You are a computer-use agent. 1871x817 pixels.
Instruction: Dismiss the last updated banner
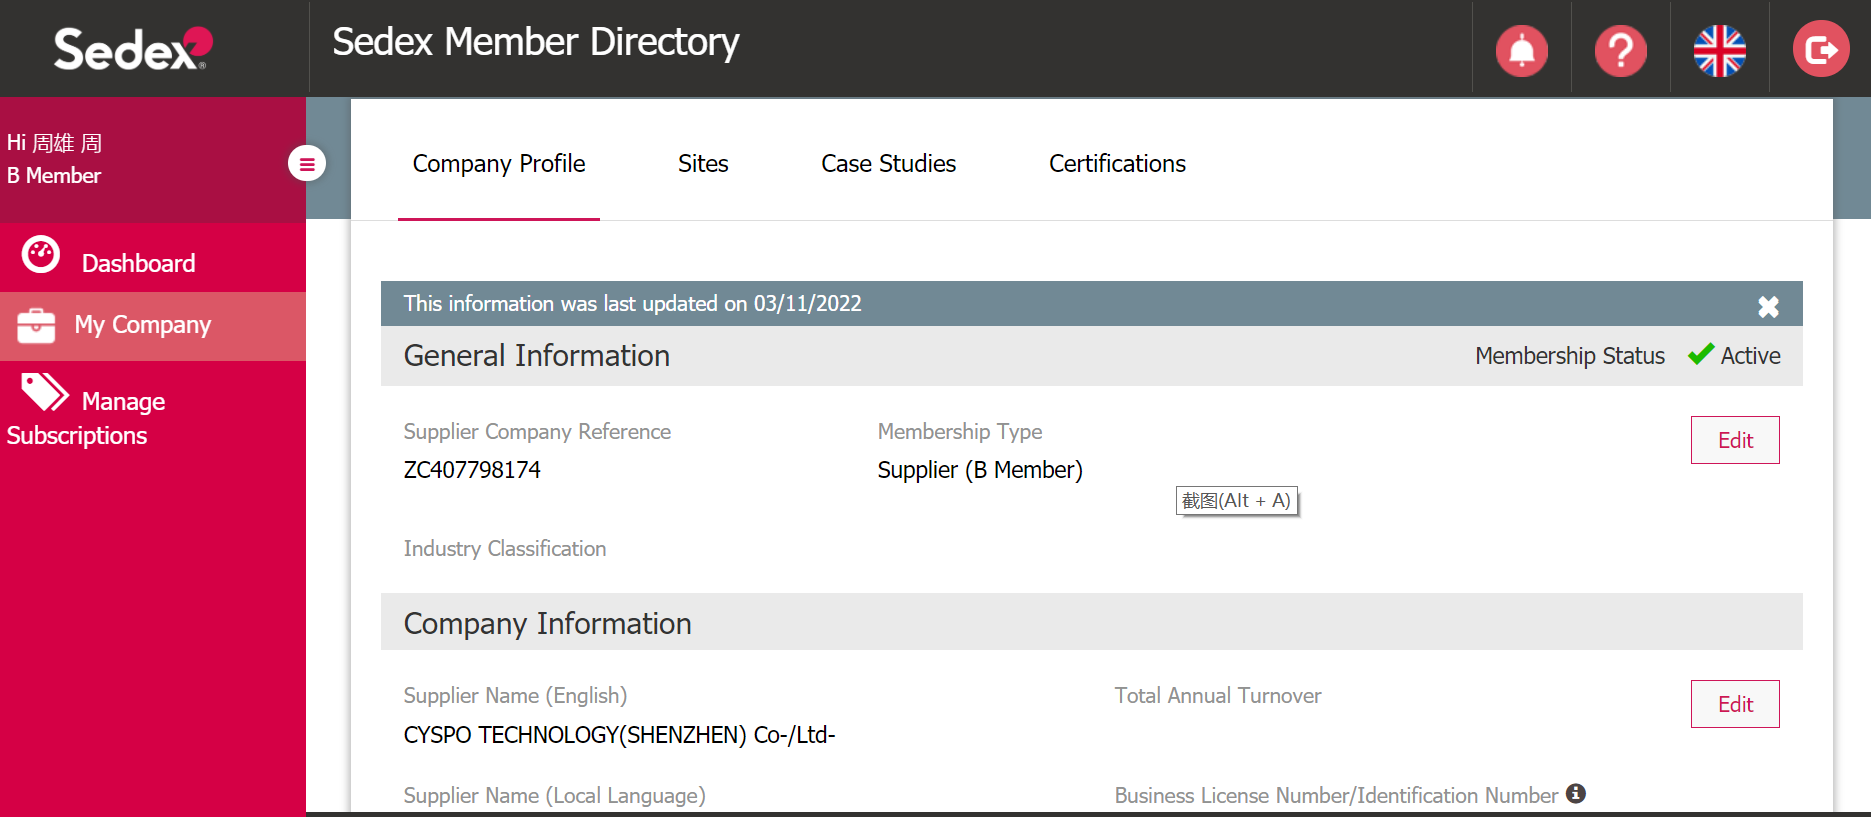[x=1768, y=306]
